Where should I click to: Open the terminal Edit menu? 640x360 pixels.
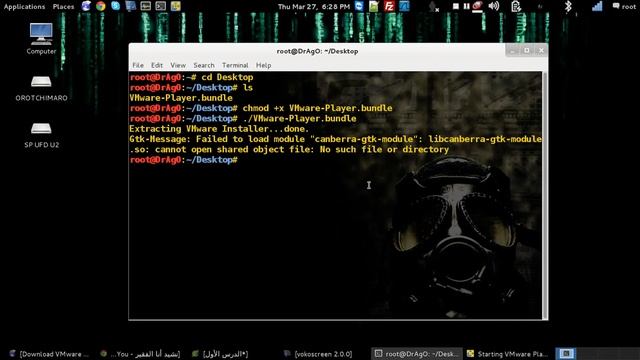pyautogui.click(x=157, y=65)
